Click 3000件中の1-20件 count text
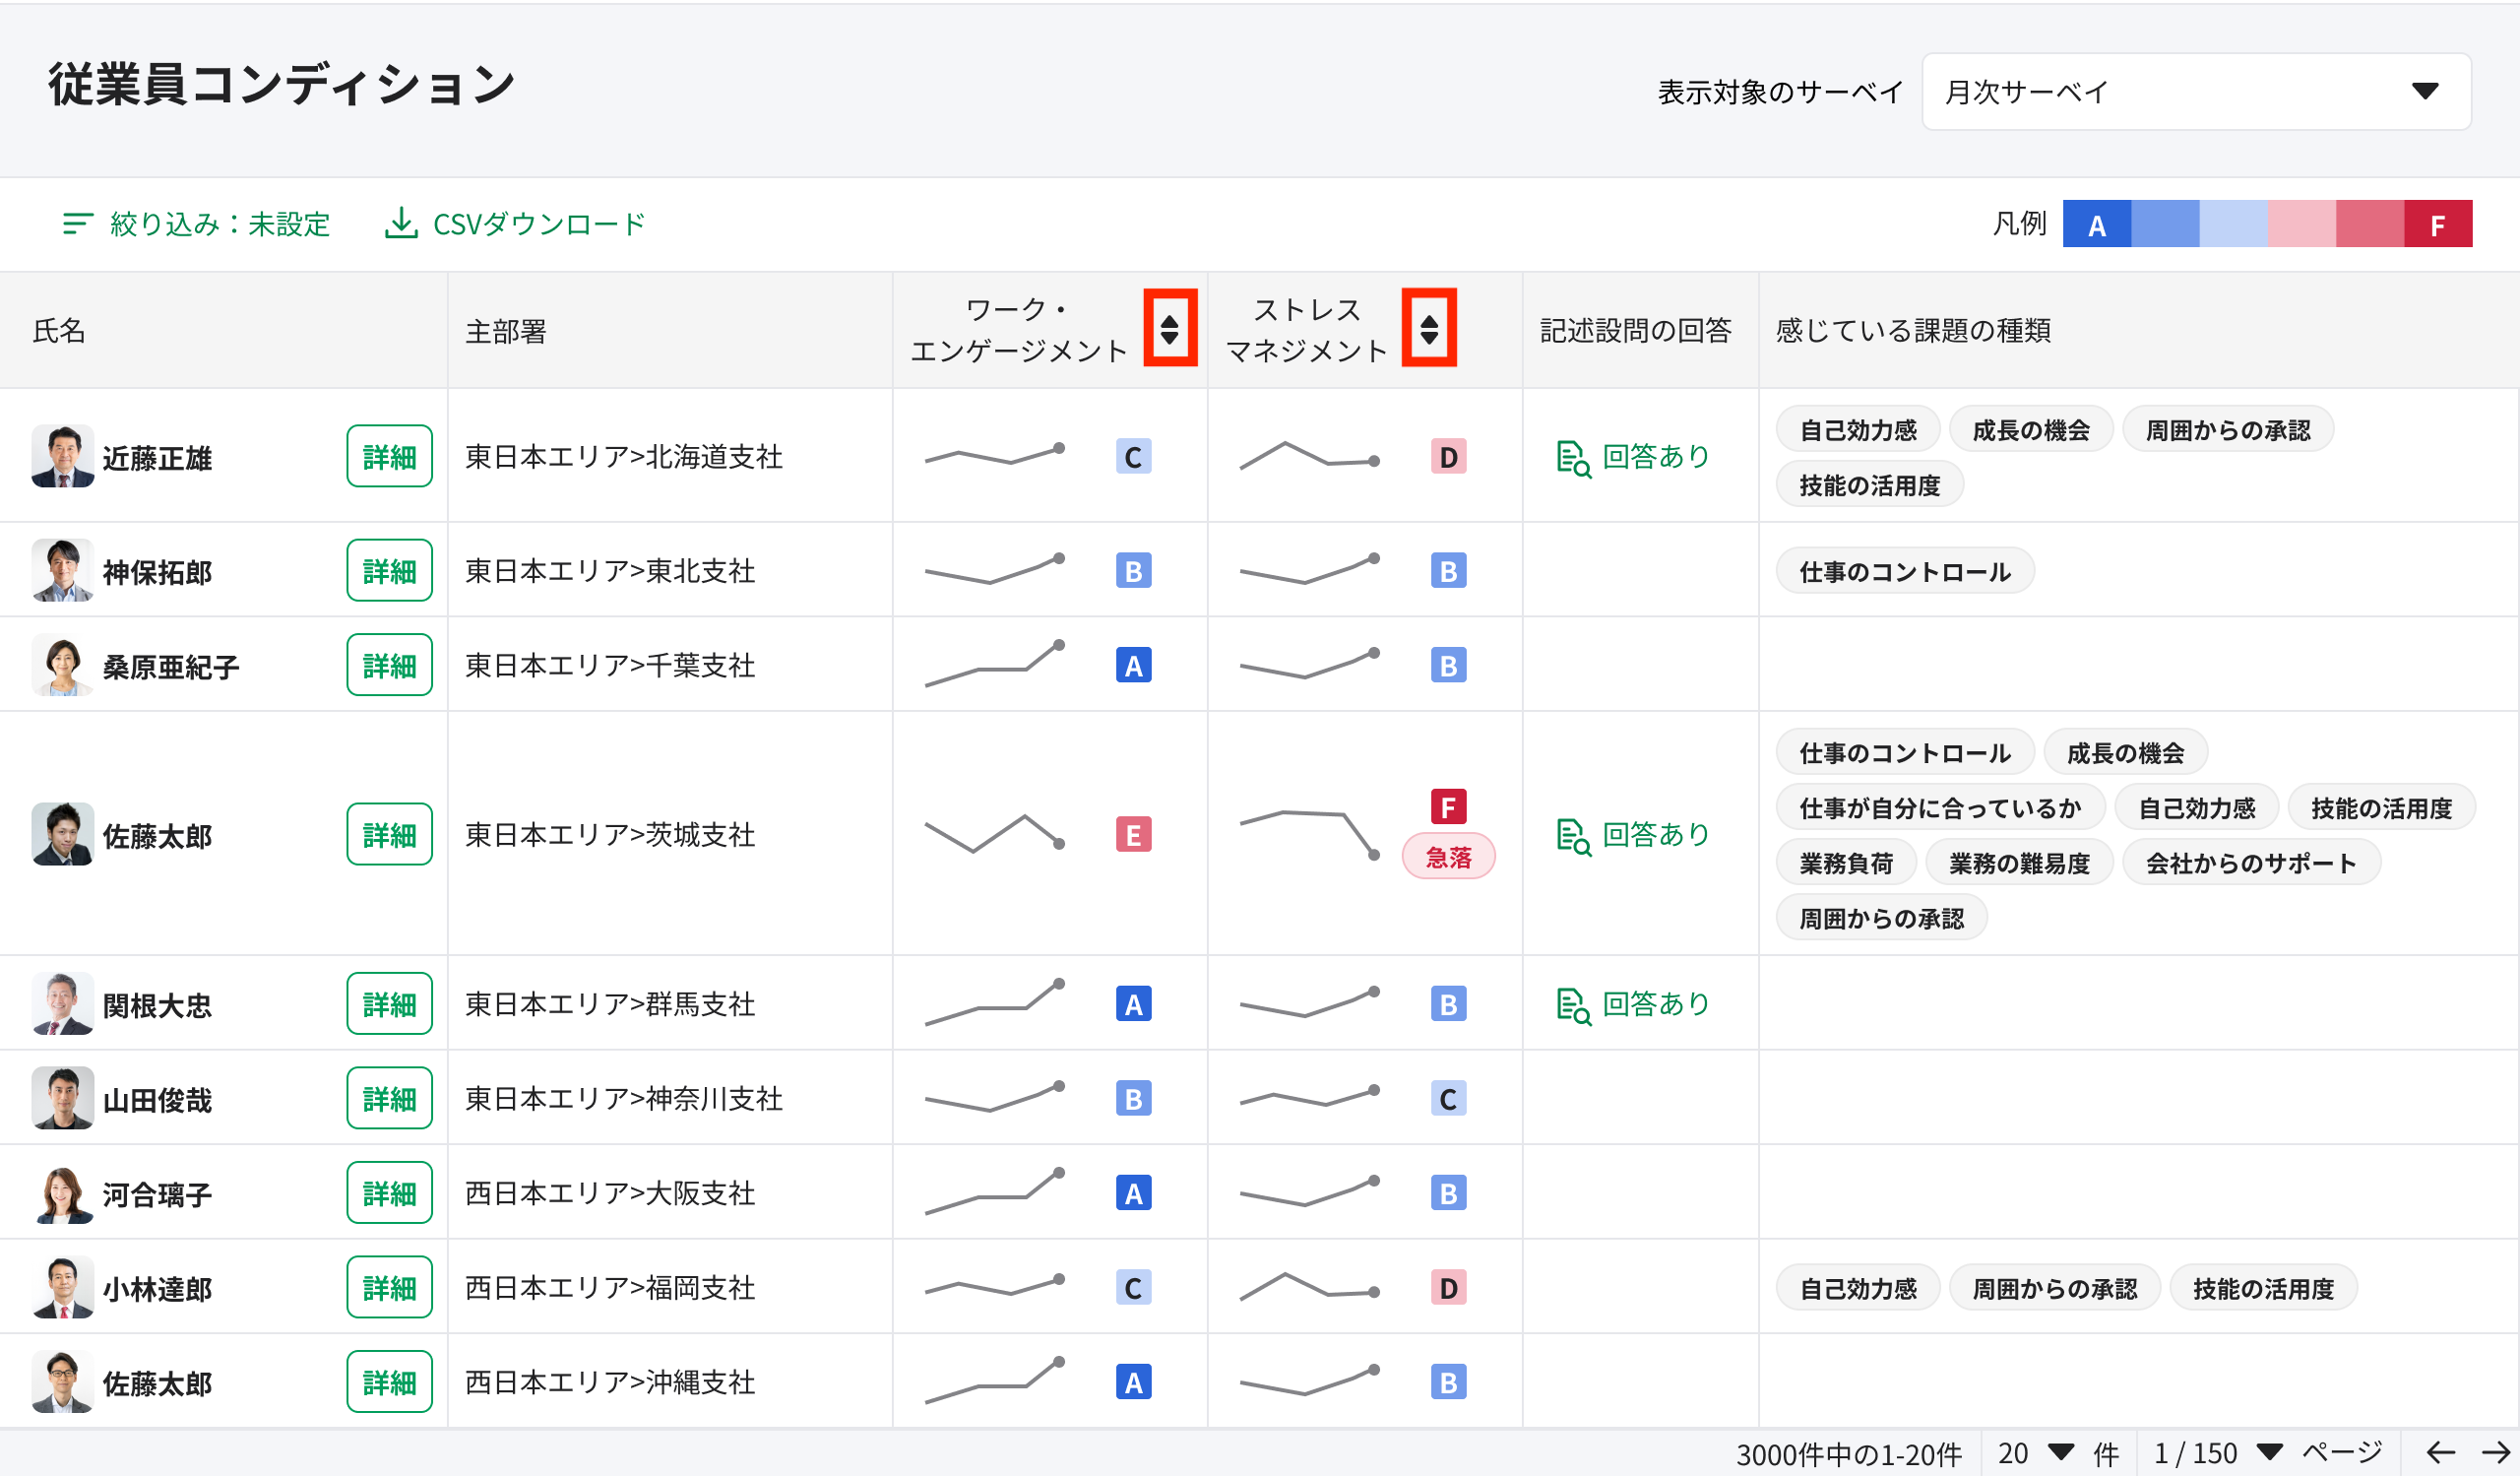 point(1849,1454)
